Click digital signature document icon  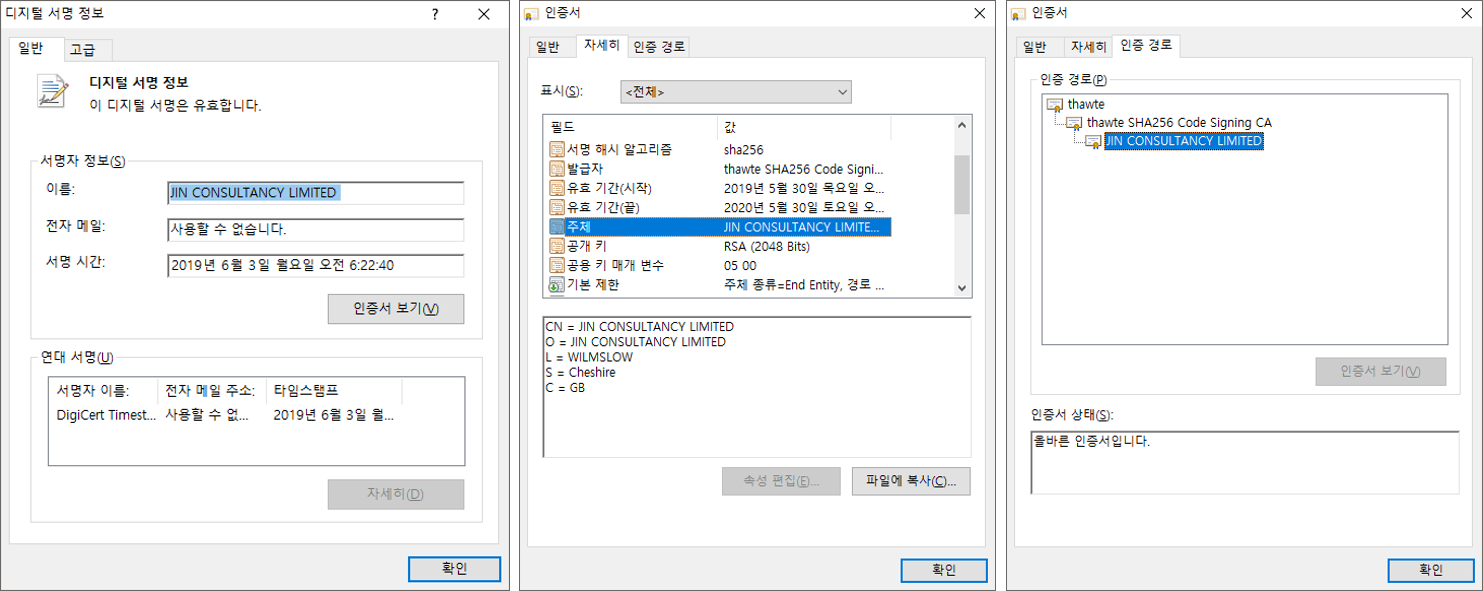coord(53,91)
